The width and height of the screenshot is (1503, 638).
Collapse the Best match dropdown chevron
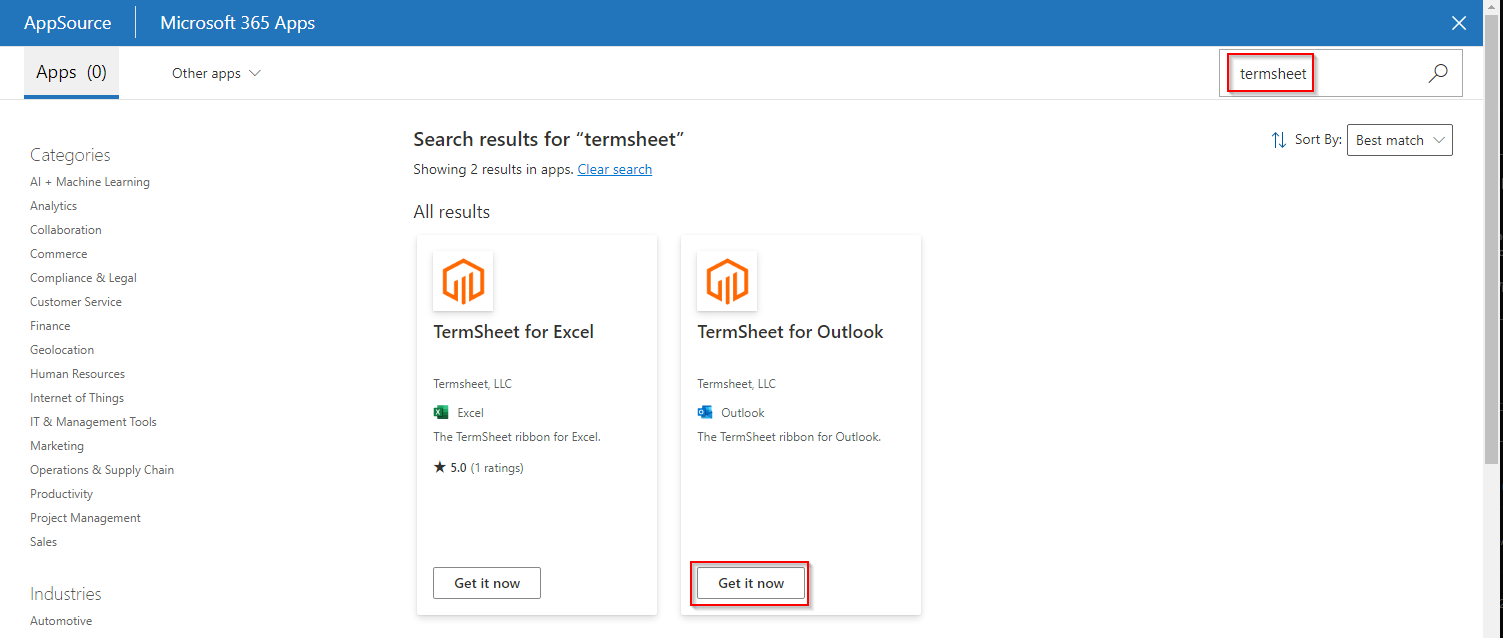pyautogui.click(x=1437, y=140)
